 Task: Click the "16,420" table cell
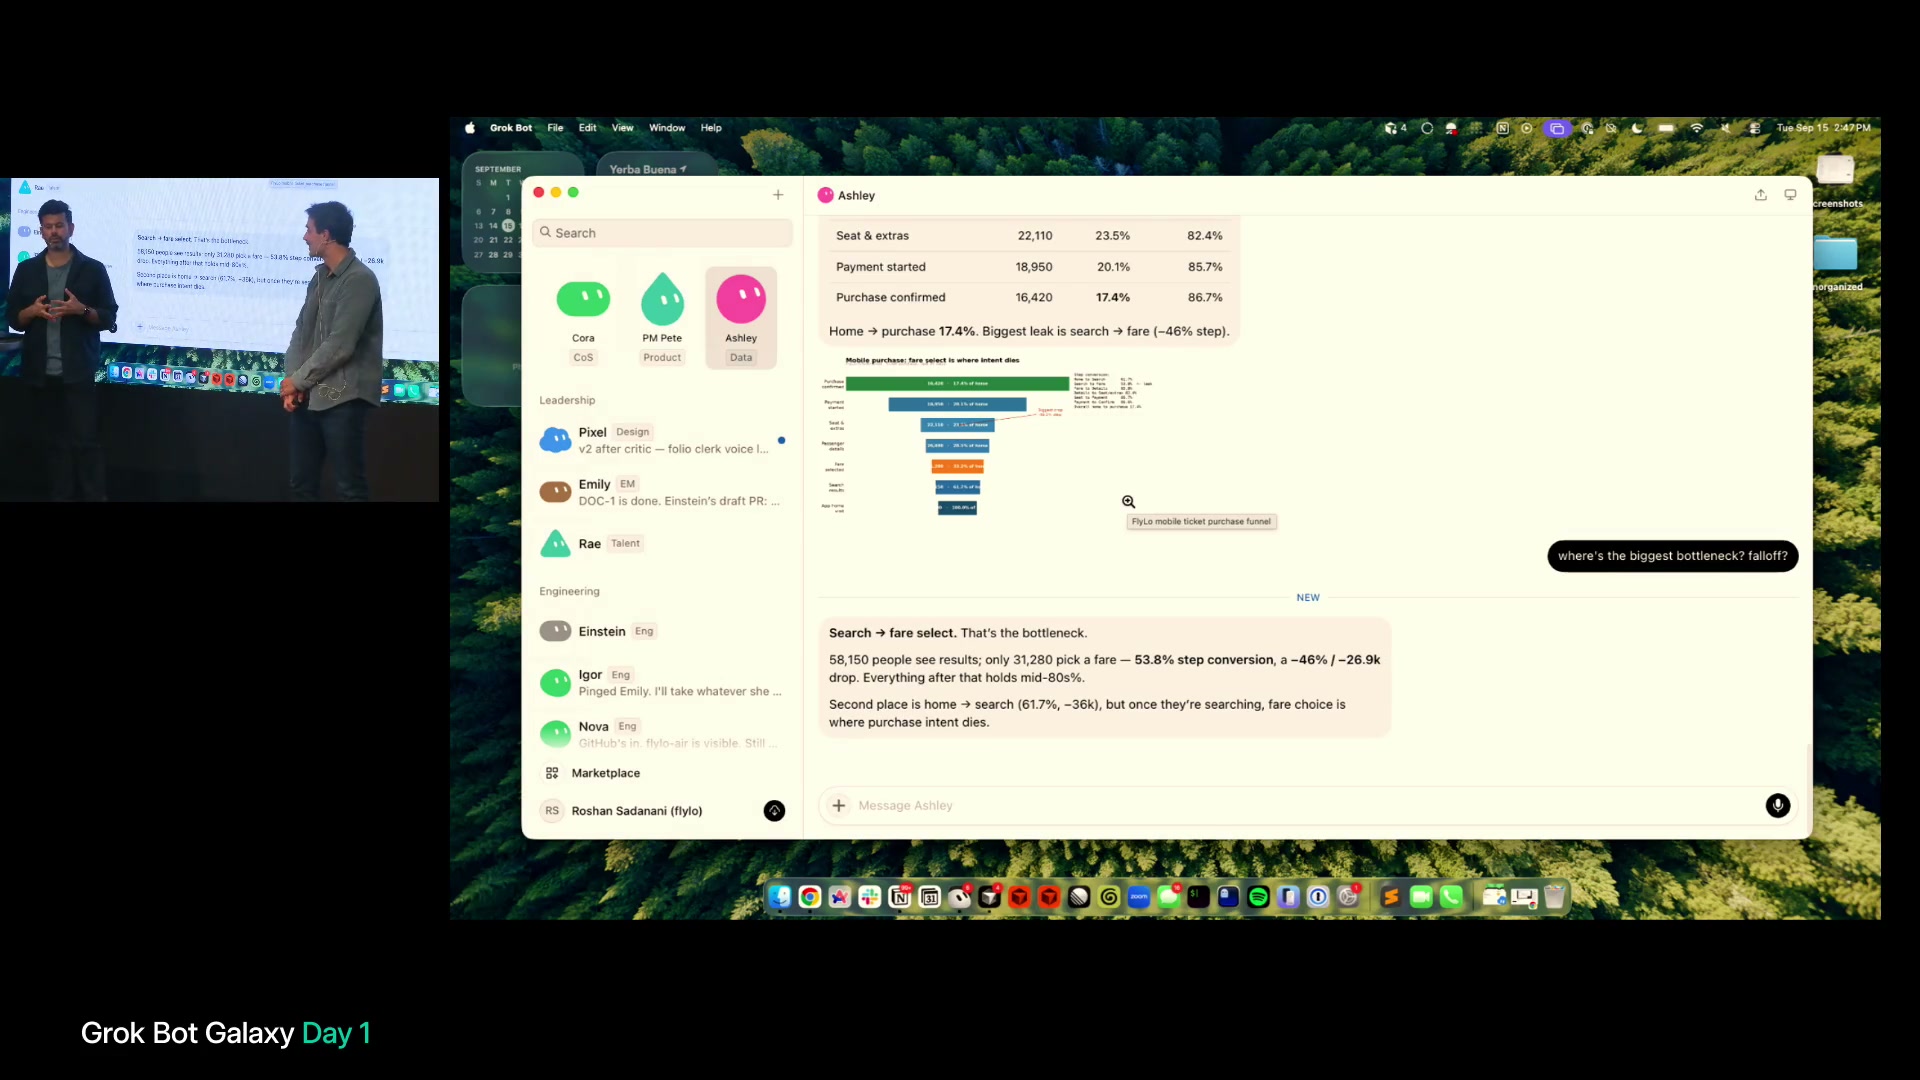point(1034,297)
